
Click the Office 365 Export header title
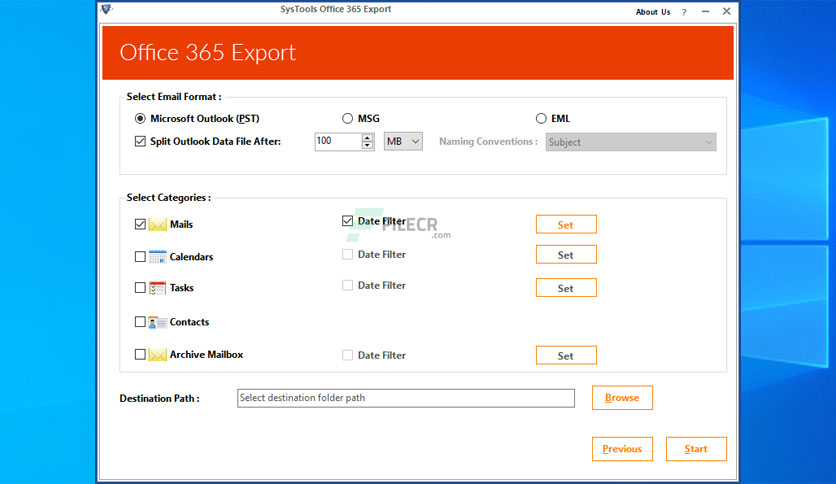click(x=207, y=52)
